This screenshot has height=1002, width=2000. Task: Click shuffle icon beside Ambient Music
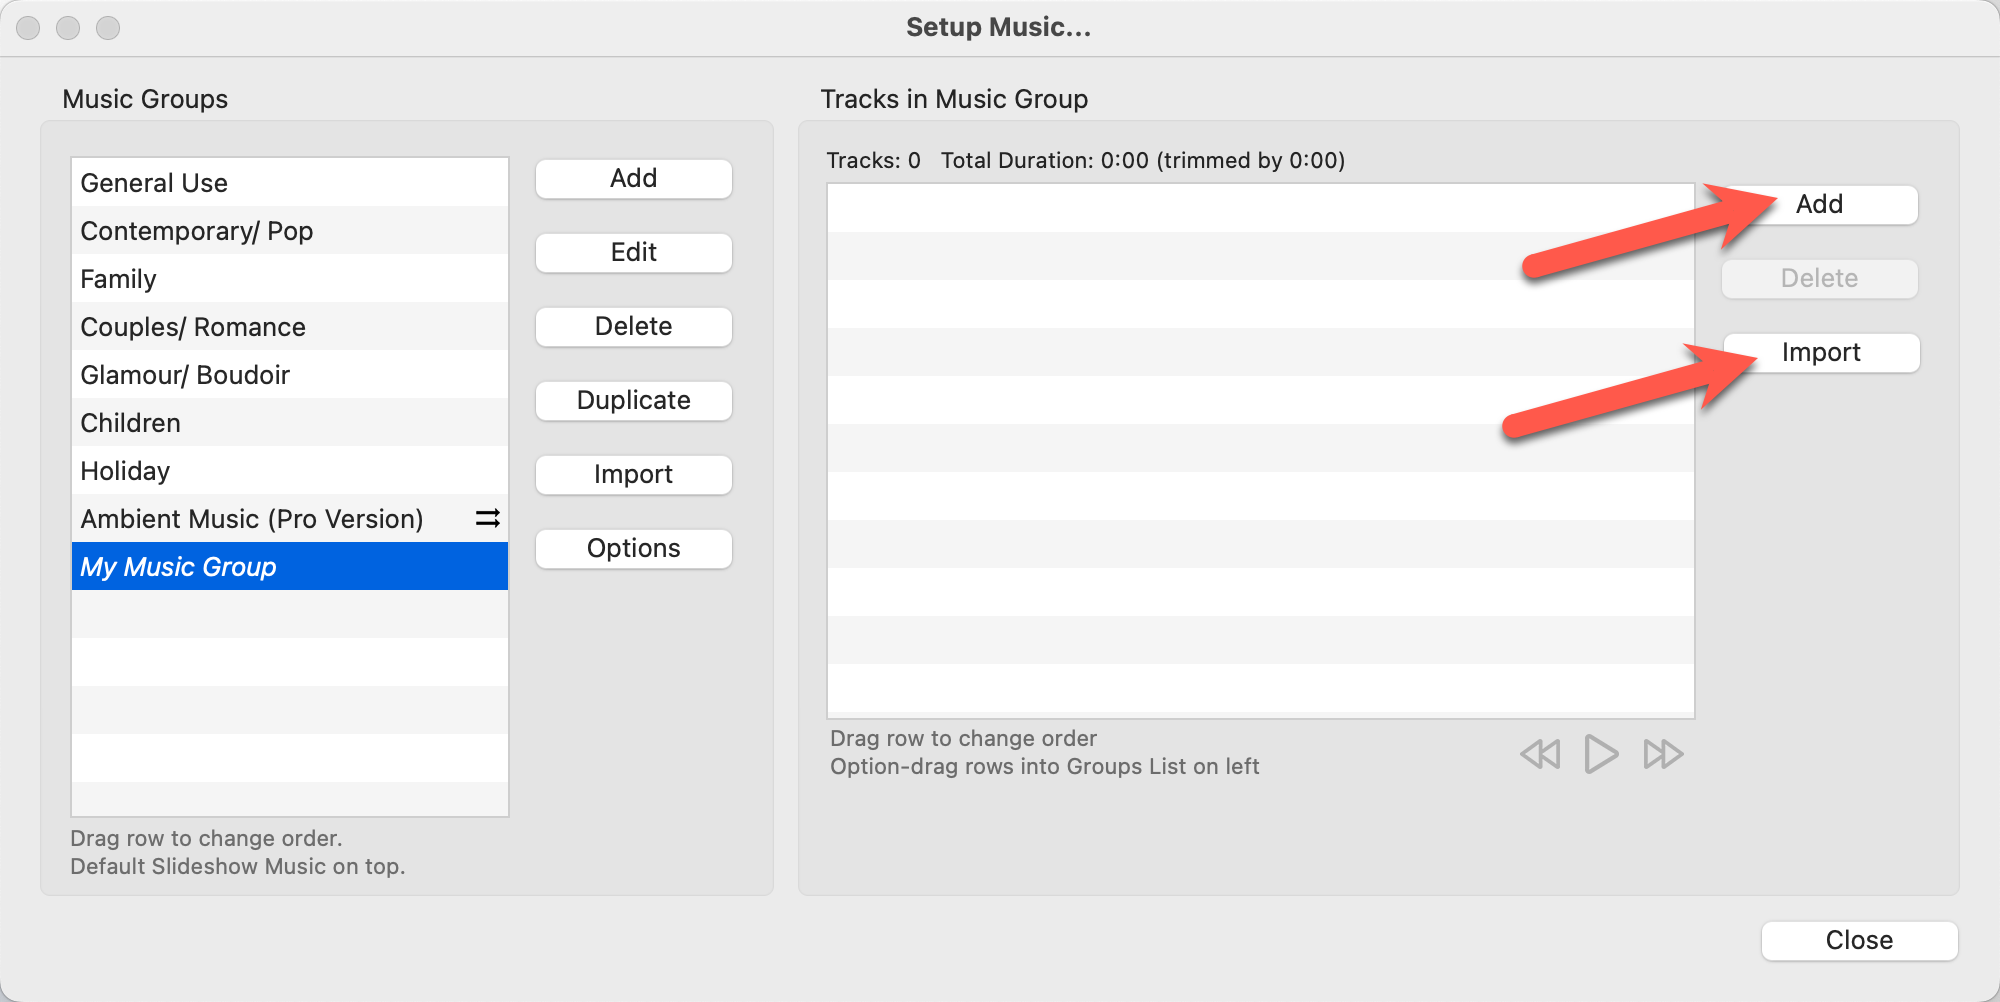488,518
